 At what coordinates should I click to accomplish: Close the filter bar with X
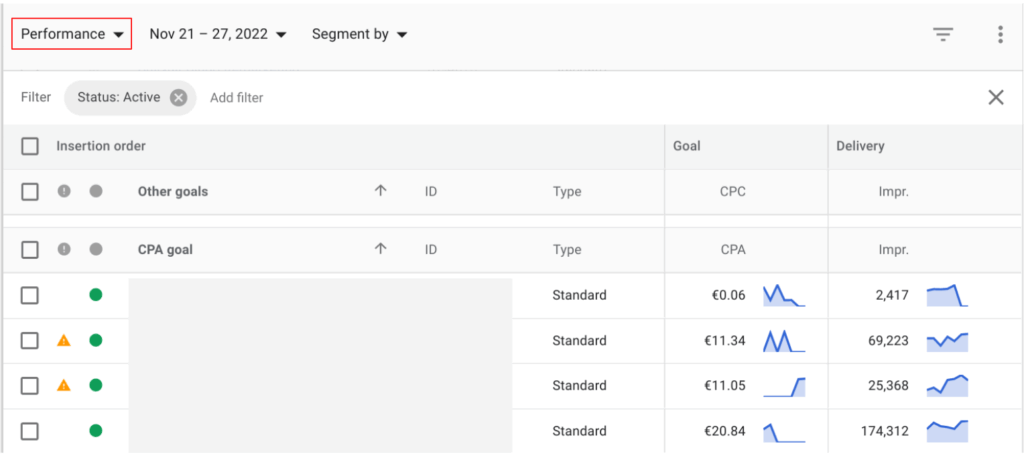pos(996,97)
